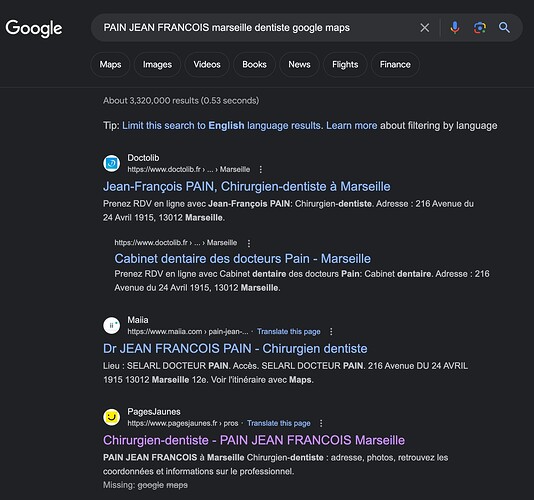Open Jean-François PAIN, Chirurgien-dentiste à Marseille result
Image resolution: width=534 pixels, height=500 pixels.
(x=247, y=187)
